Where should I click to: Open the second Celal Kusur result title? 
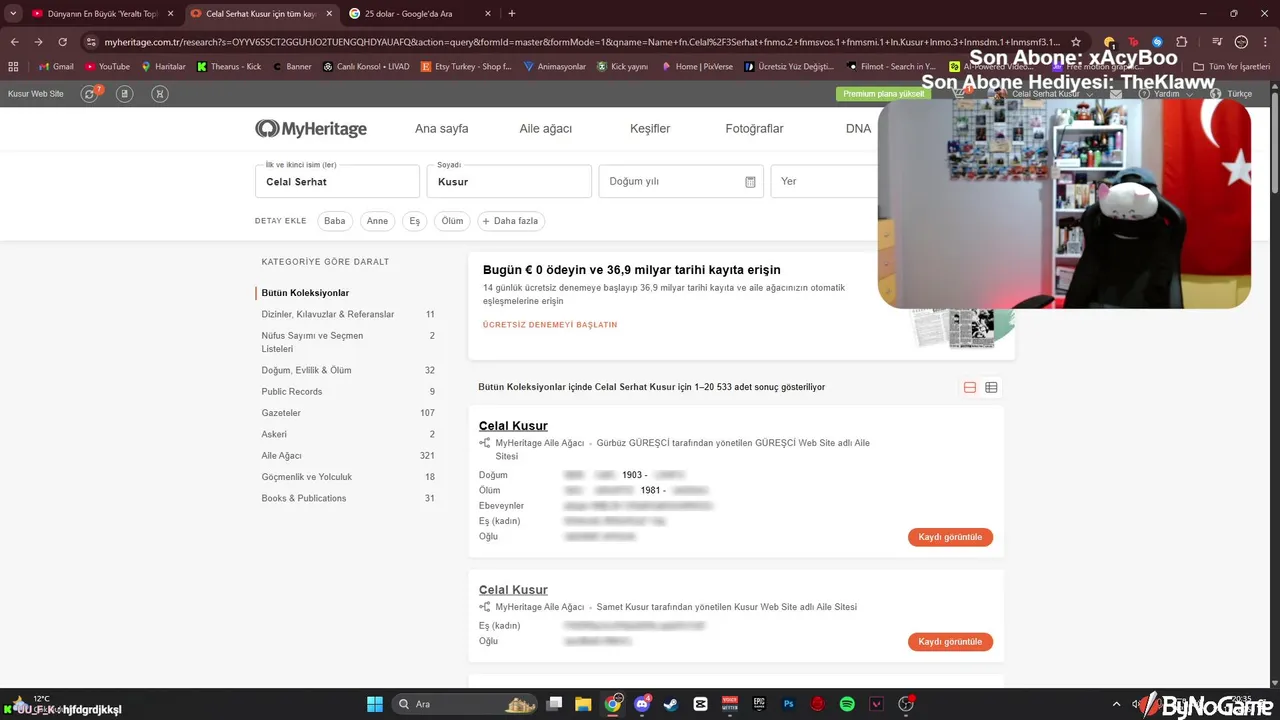tap(513, 590)
